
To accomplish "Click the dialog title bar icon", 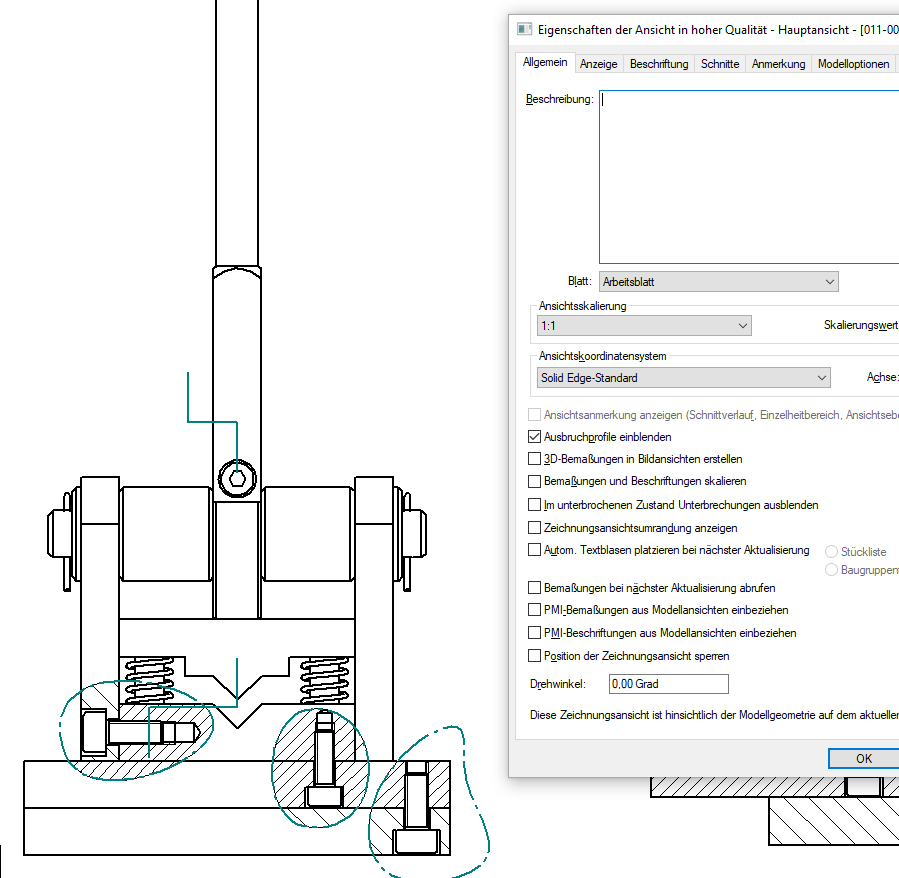I will point(524,29).
